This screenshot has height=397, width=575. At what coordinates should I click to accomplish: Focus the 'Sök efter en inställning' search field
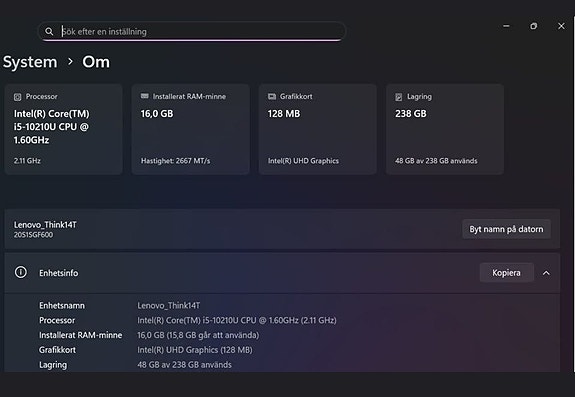(x=192, y=32)
